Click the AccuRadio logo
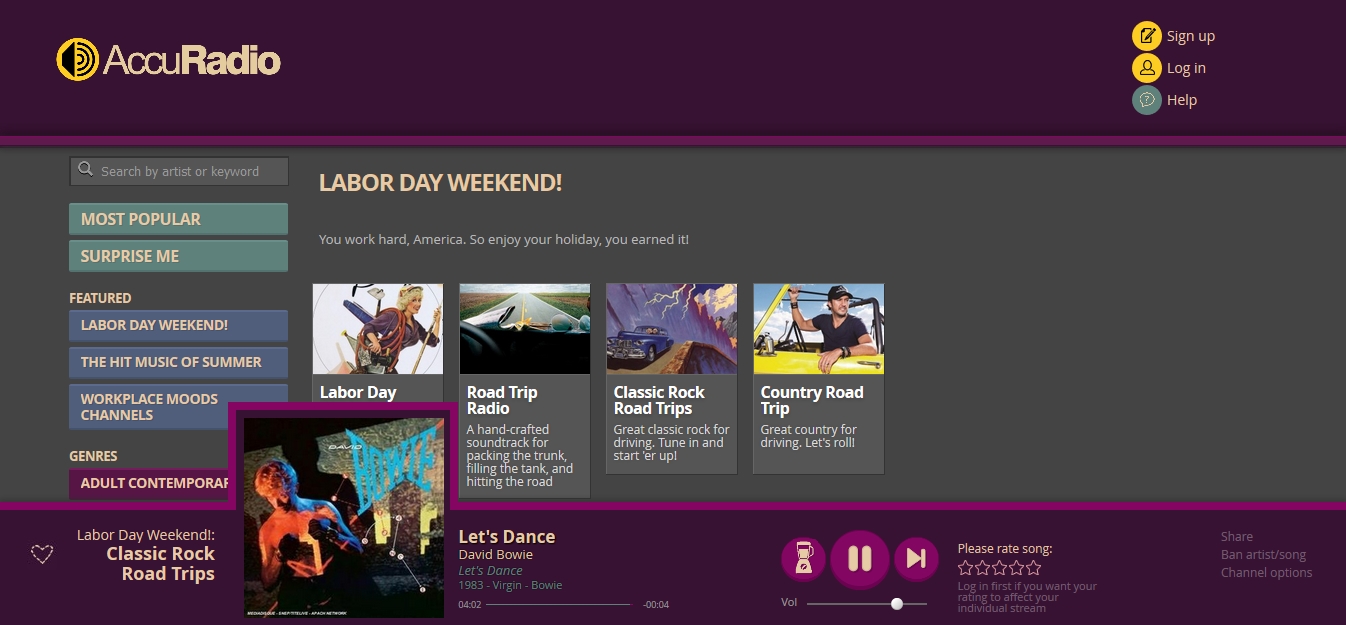 [x=168, y=60]
